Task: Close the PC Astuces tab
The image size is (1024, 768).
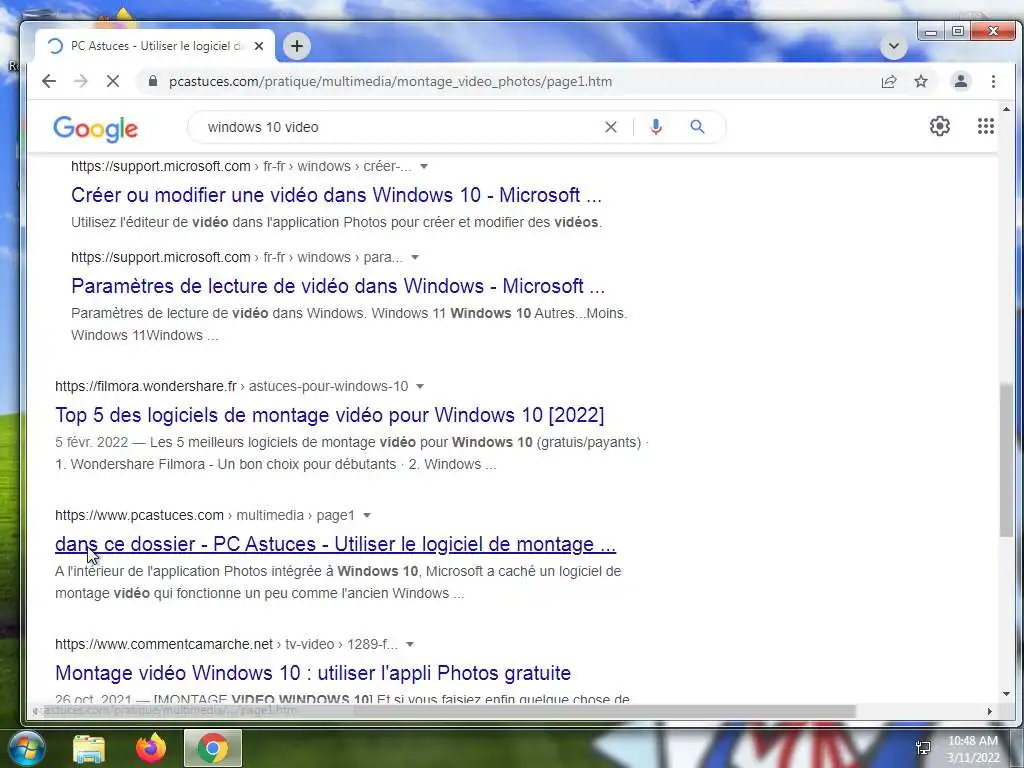Action: [259, 46]
